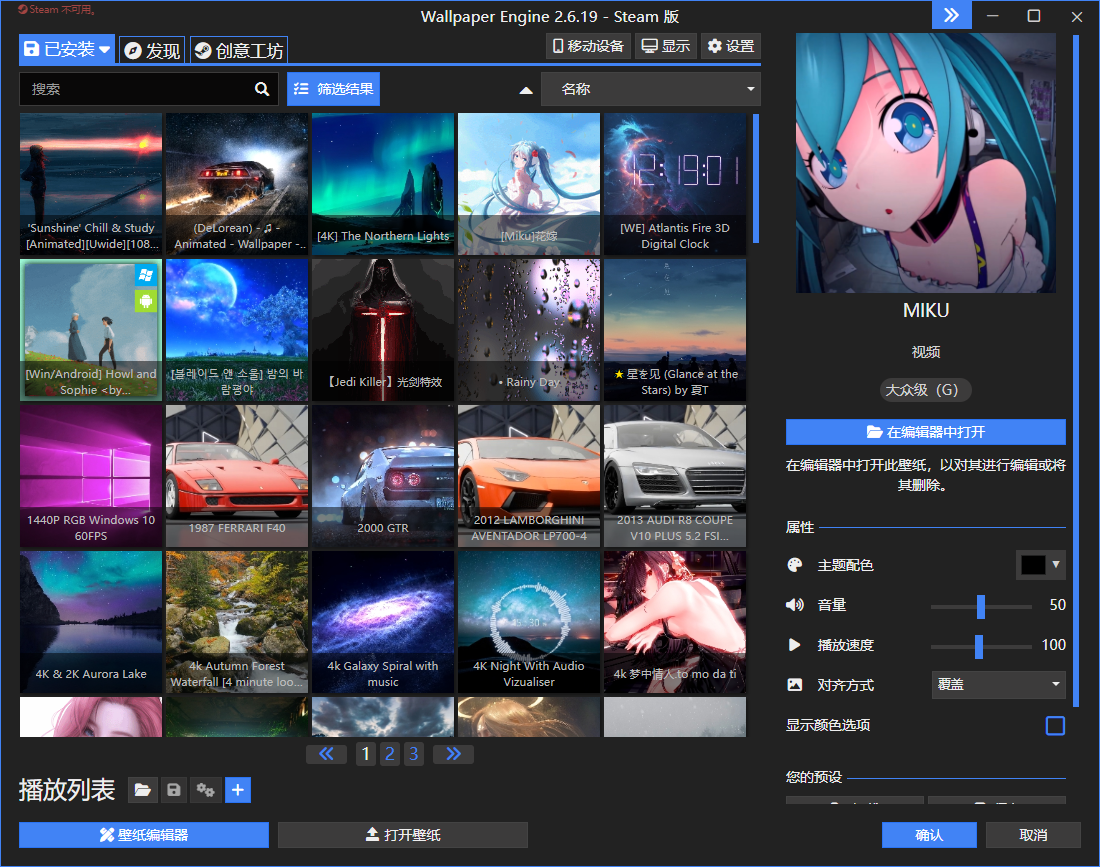Viewport: 1100px width, 867px height.
Task: Open playlist settings via gear icon
Action: click(206, 790)
